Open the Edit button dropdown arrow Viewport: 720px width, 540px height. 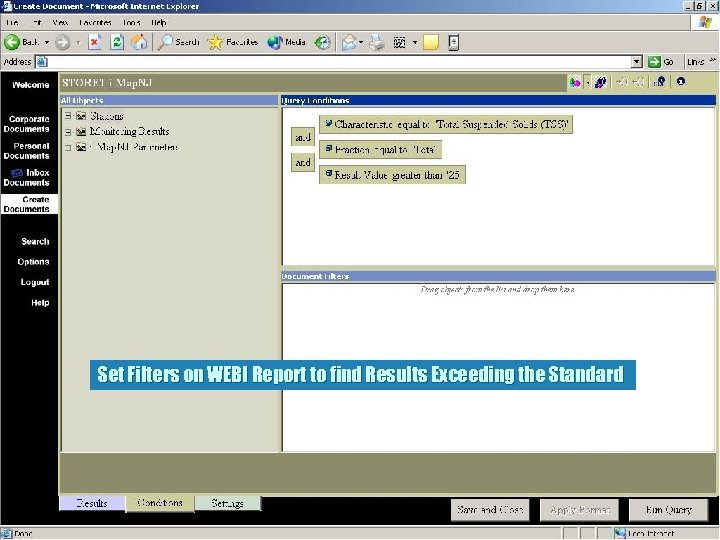pos(415,42)
